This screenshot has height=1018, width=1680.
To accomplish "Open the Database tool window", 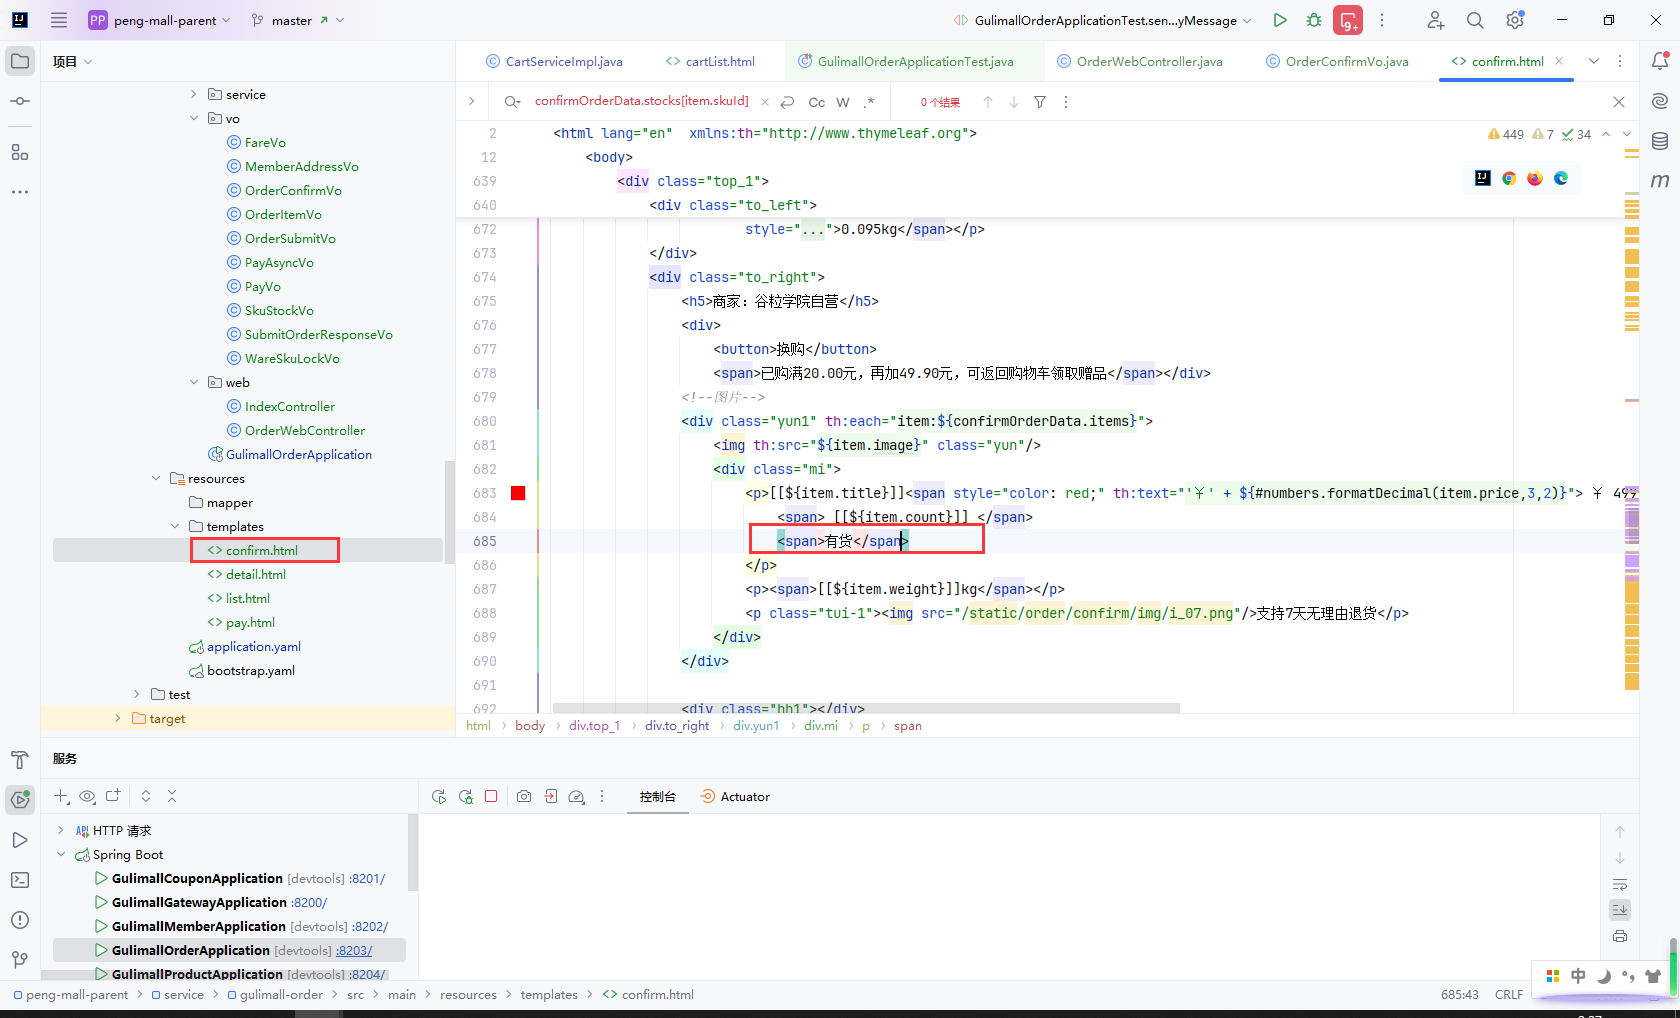I will point(1660,141).
